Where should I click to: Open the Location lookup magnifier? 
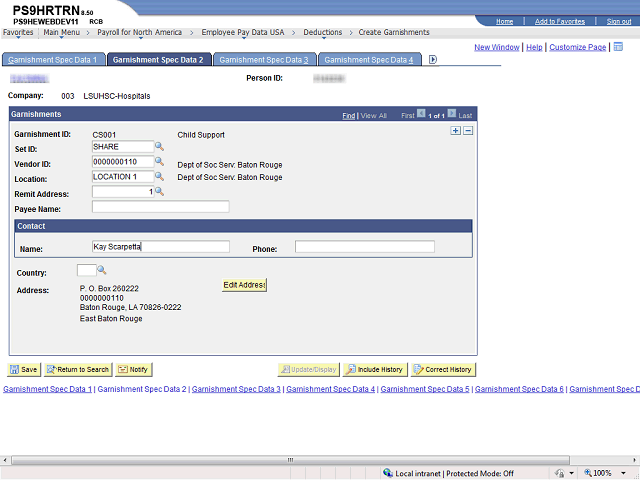click(x=159, y=177)
